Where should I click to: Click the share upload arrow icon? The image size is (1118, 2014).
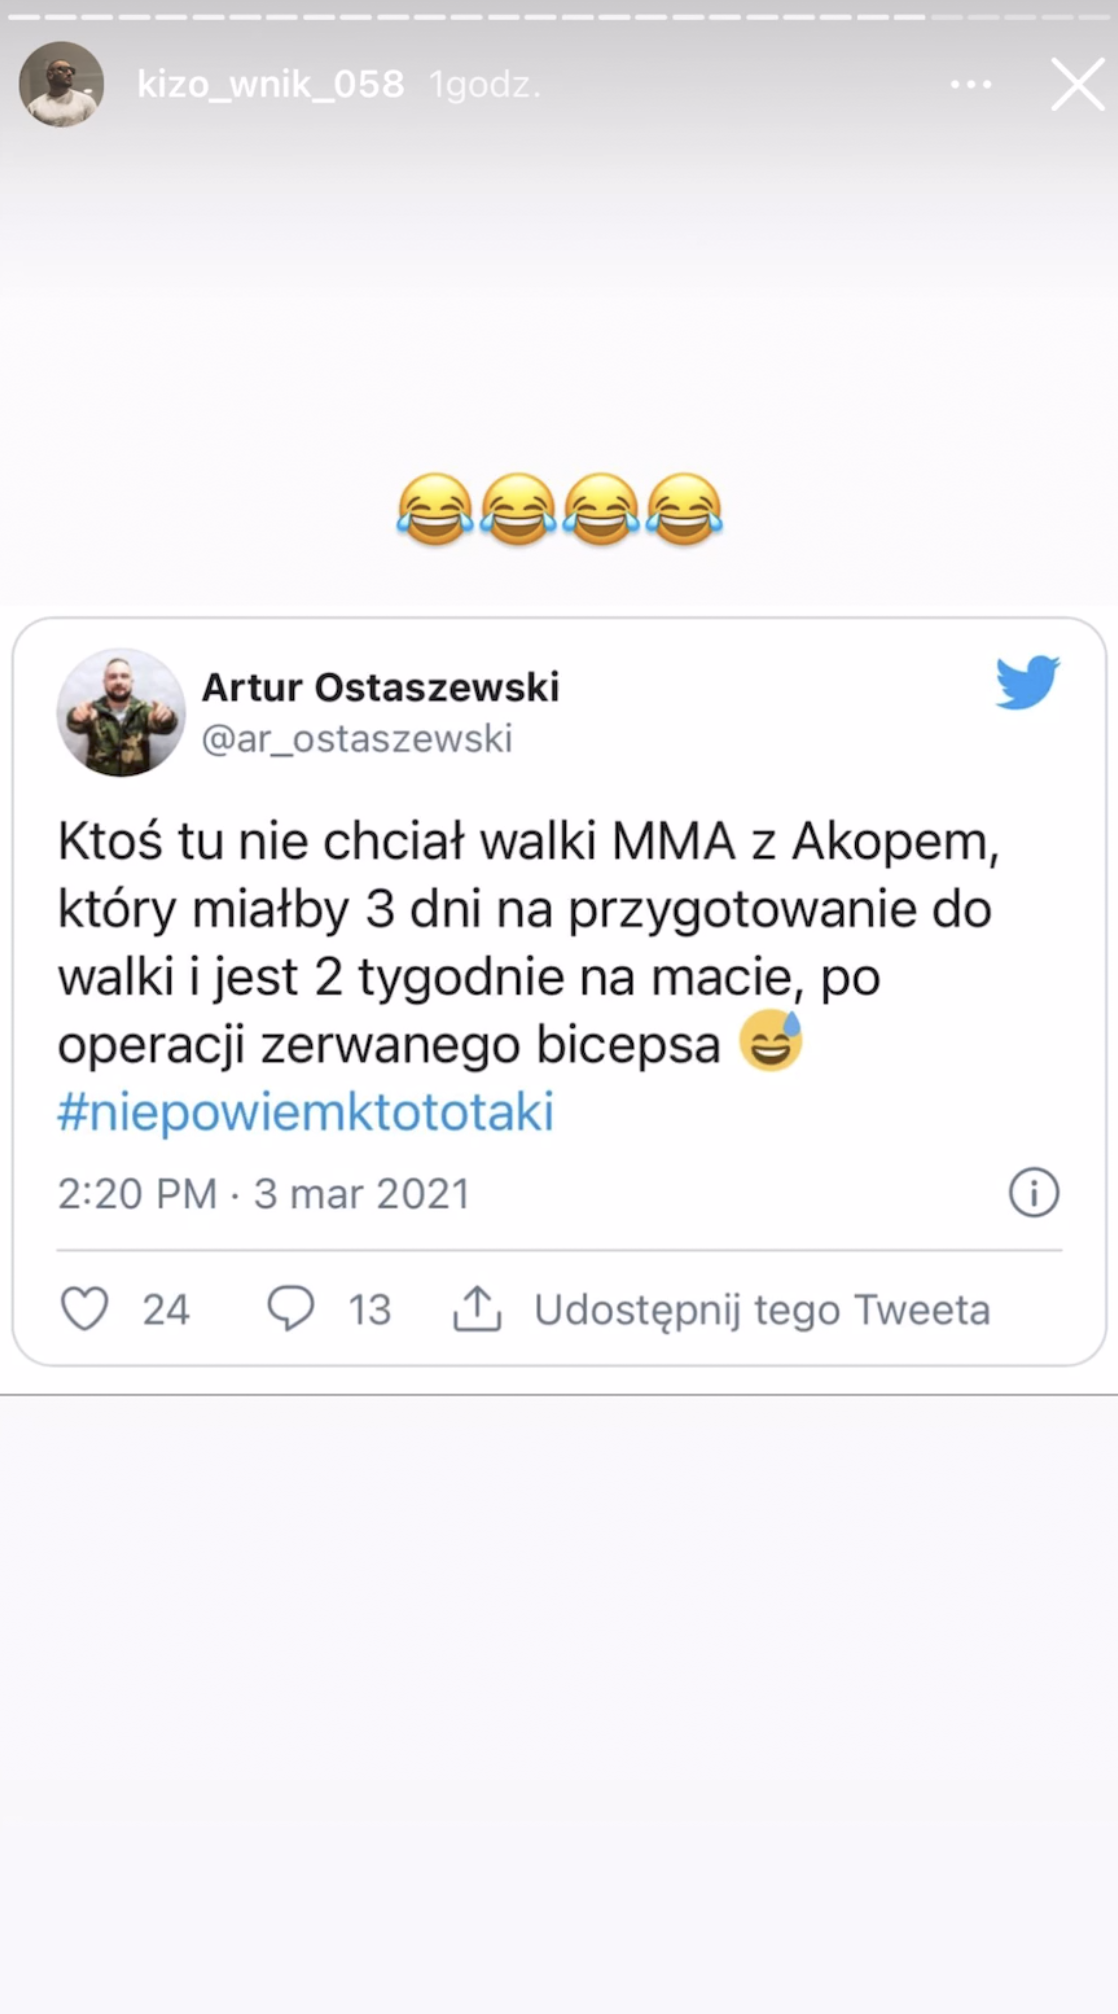click(477, 1308)
